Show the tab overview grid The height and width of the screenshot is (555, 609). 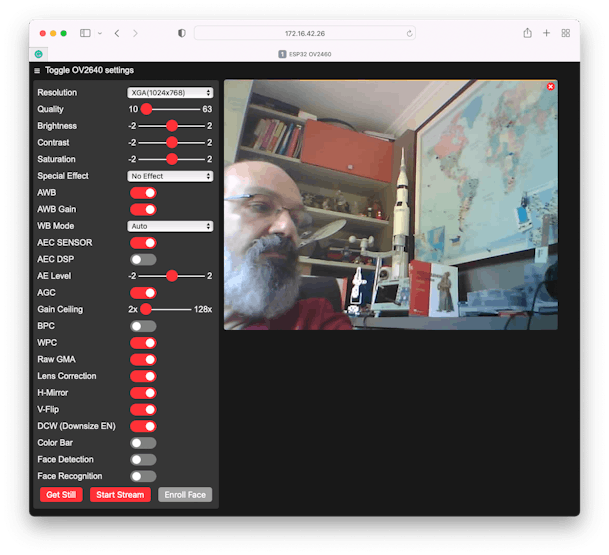click(566, 33)
